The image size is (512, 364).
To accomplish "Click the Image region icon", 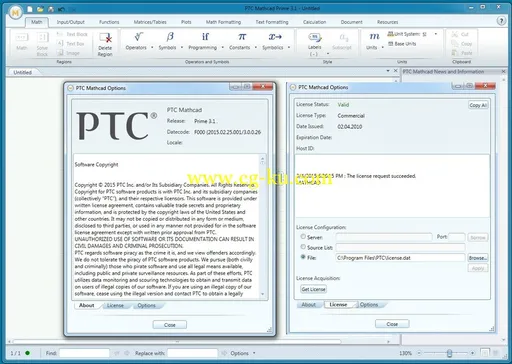I will tap(60, 53).
